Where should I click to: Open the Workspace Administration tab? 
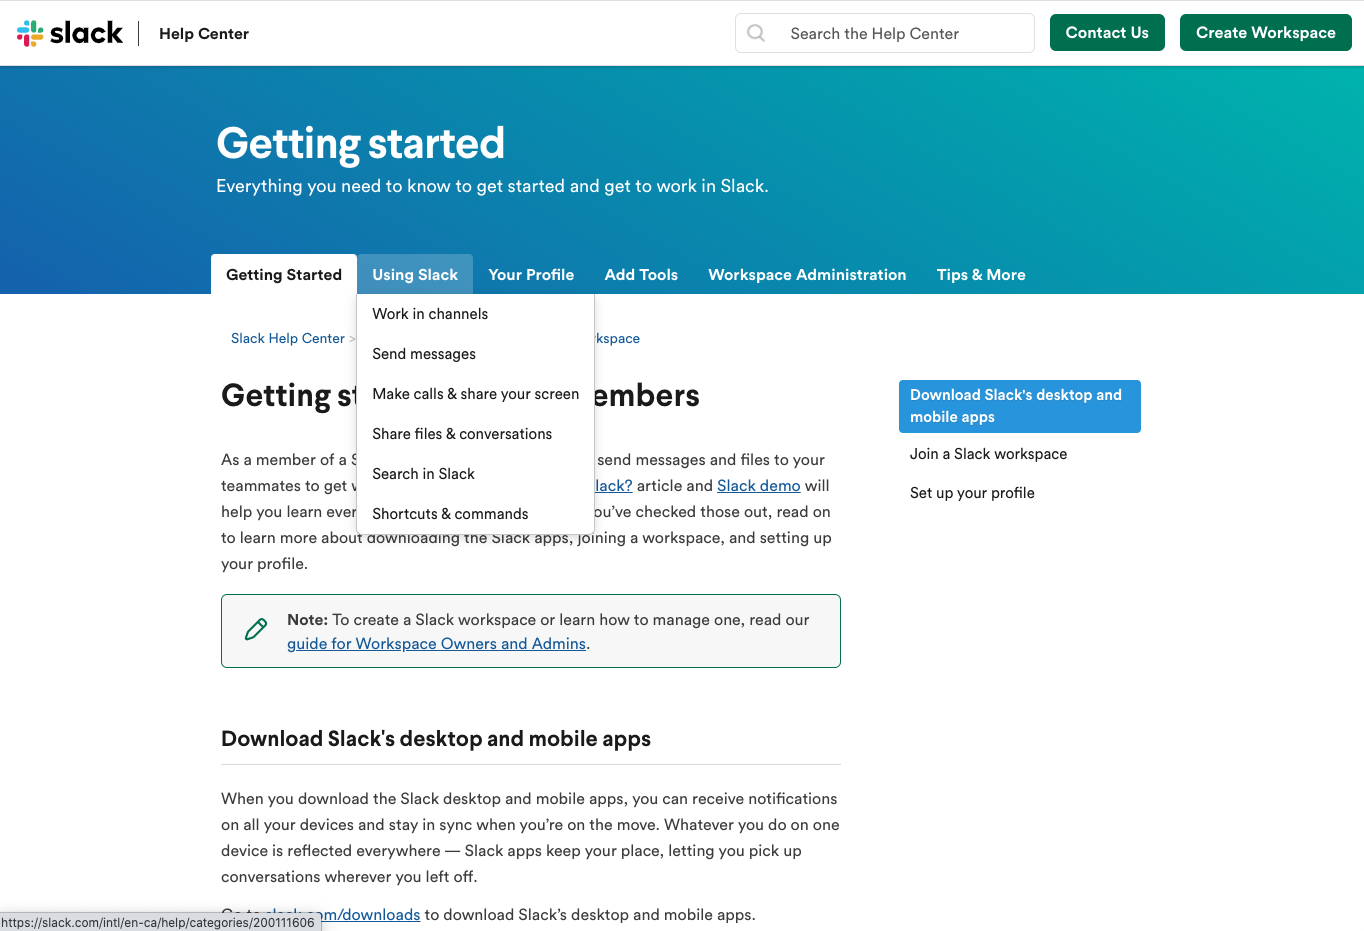click(x=807, y=274)
